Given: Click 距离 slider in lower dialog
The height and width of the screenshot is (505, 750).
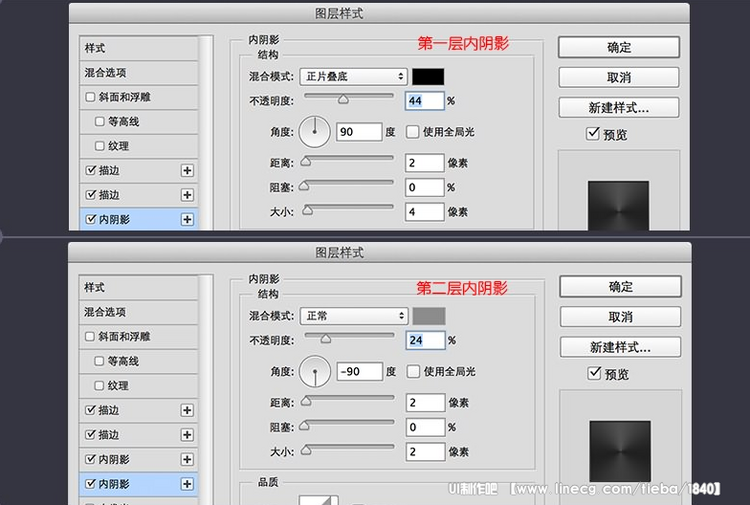Looking at the screenshot, I should (348, 400).
